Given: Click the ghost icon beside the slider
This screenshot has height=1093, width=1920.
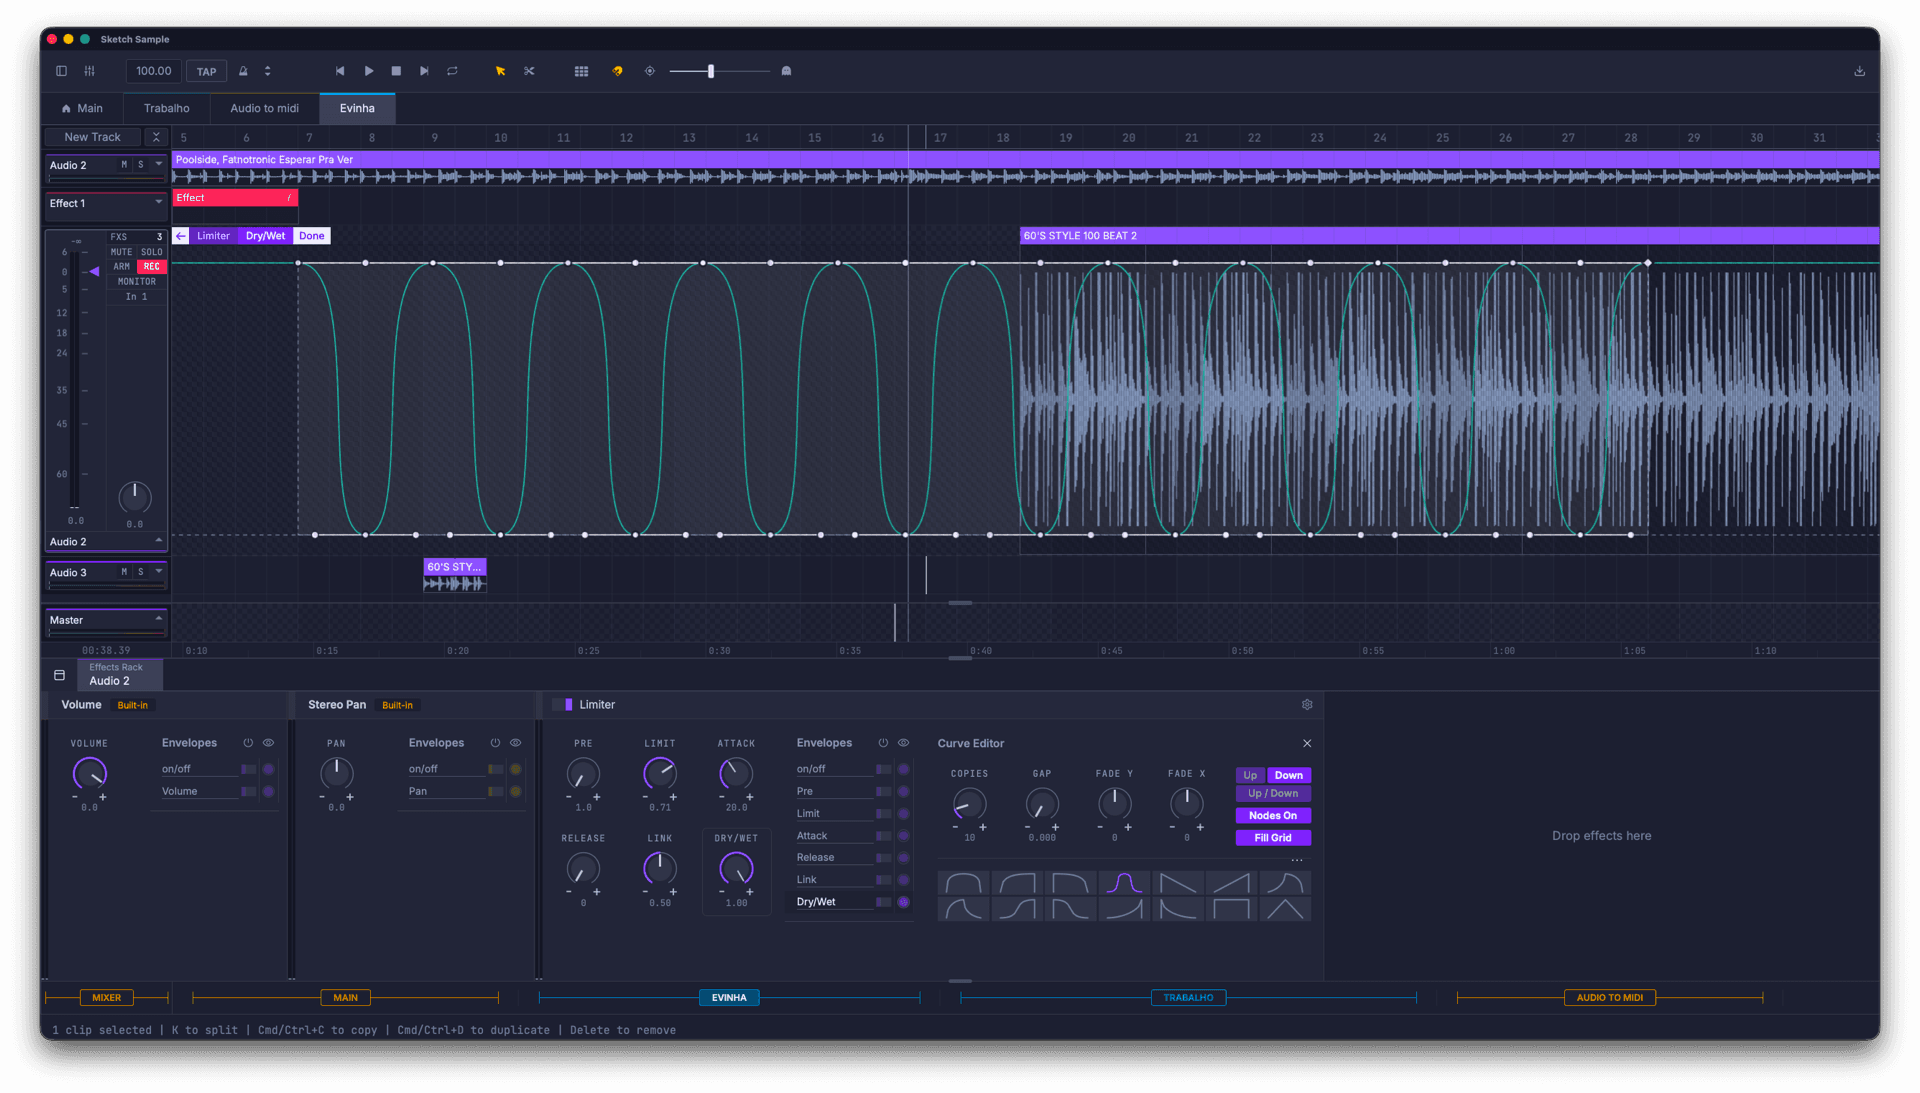Looking at the screenshot, I should 786,71.
